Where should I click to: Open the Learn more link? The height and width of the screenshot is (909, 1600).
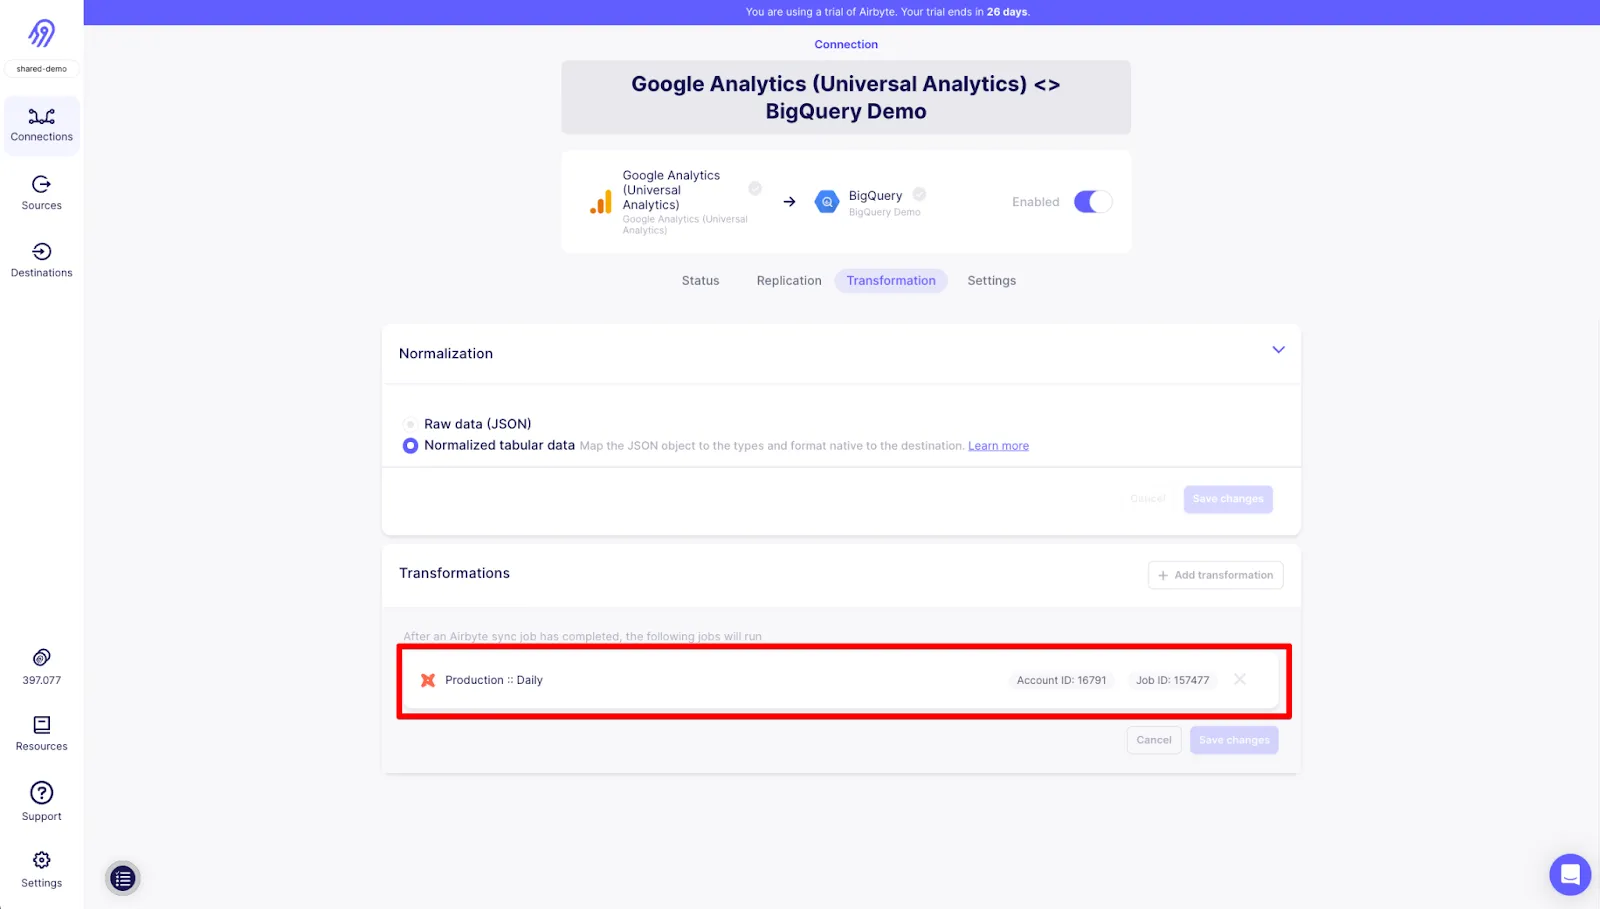[x=998, y=446]
